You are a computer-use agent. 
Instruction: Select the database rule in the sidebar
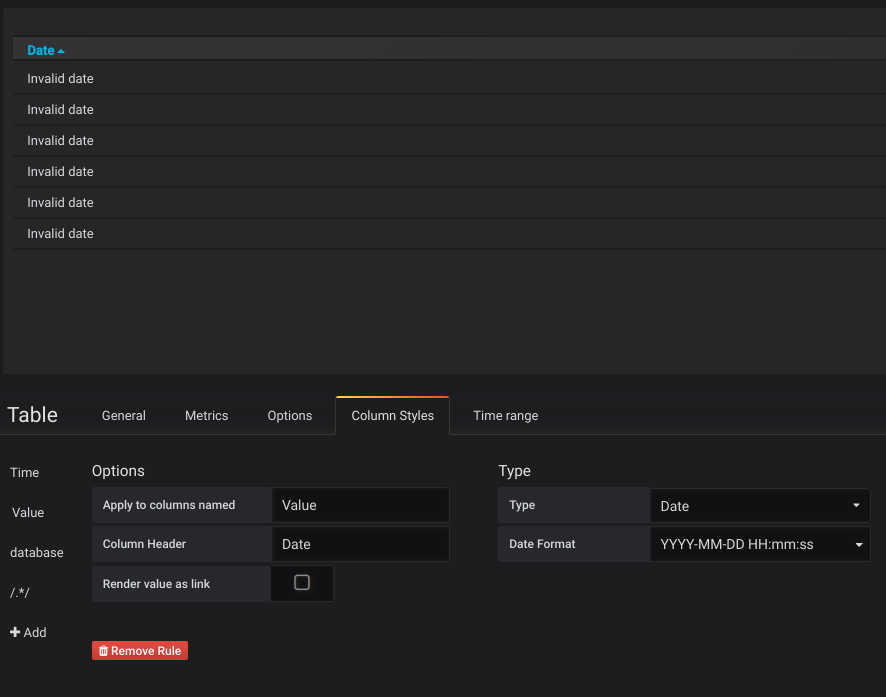point(37,552)
